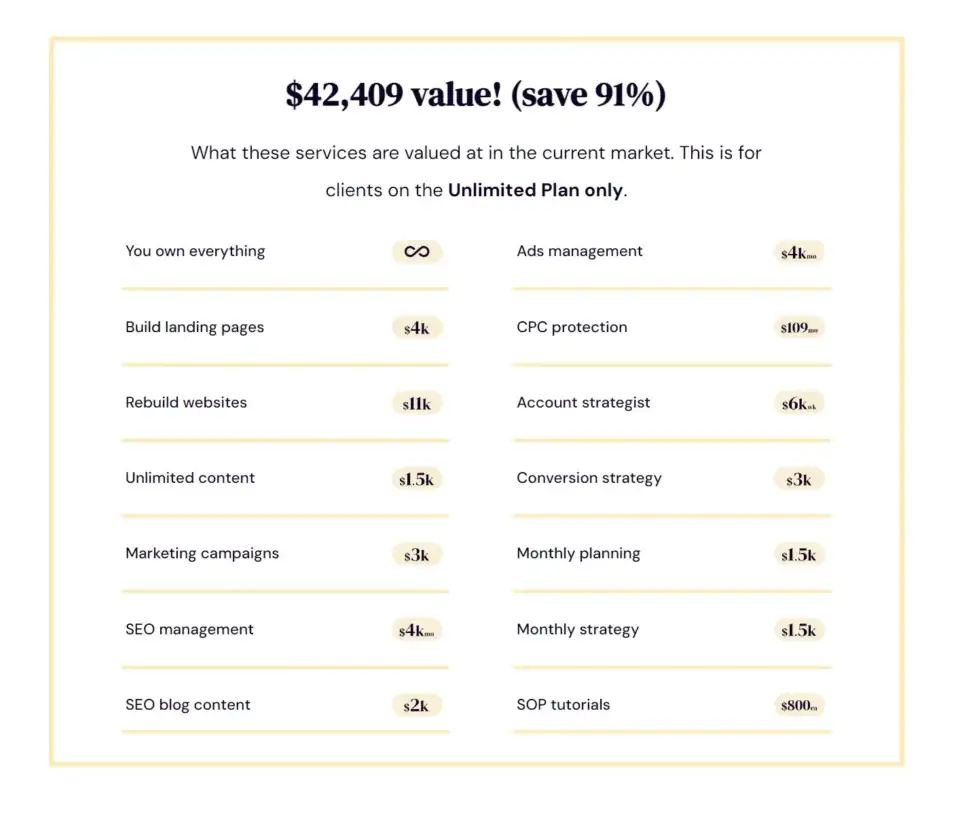This screenshot has height=815, width=960.
Task: Click the $3k badge for Marketing campaigns
Action: click(x=417, y=555)
